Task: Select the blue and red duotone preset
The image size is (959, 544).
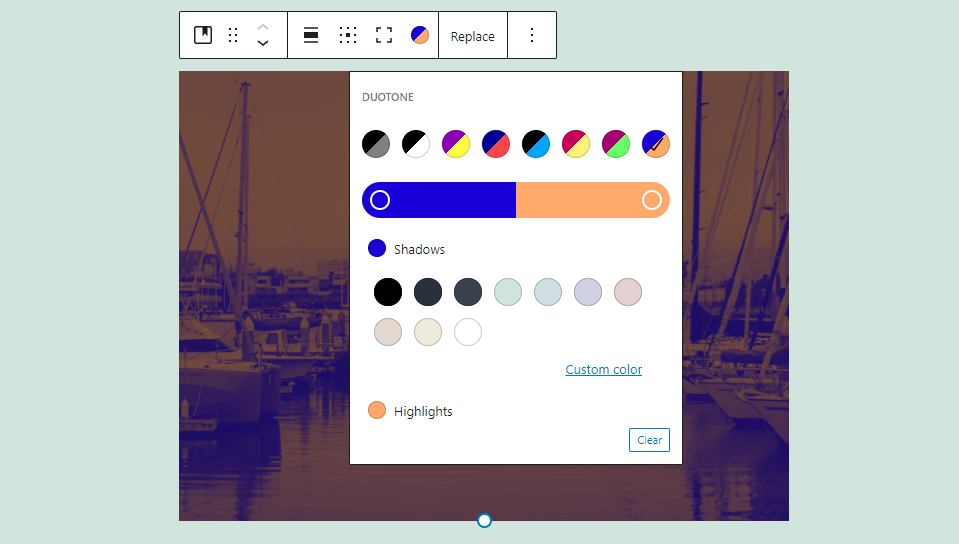Action: (x=496, y=144)
